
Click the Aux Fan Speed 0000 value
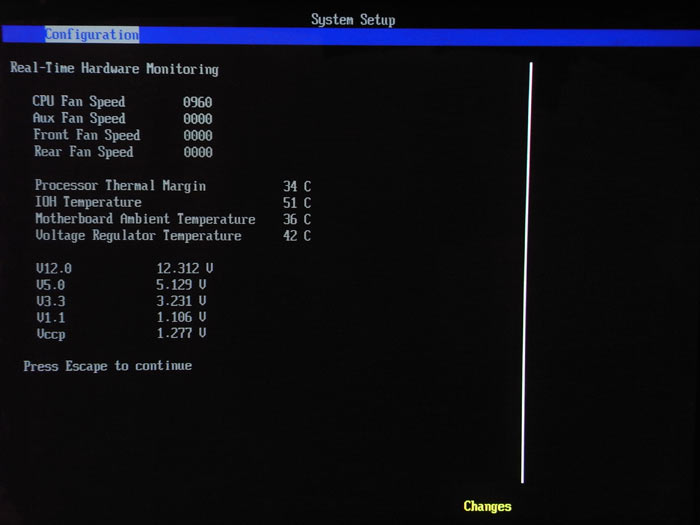tap(198, 119)
